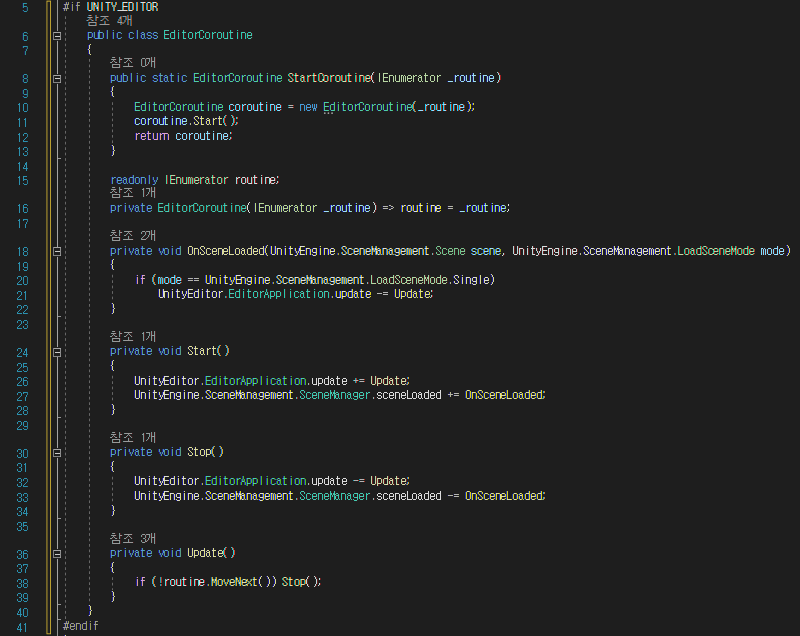Click 'LoadSceneMode.Single' in the if condition
Screen dimensions: 800x636
(430, 280)
